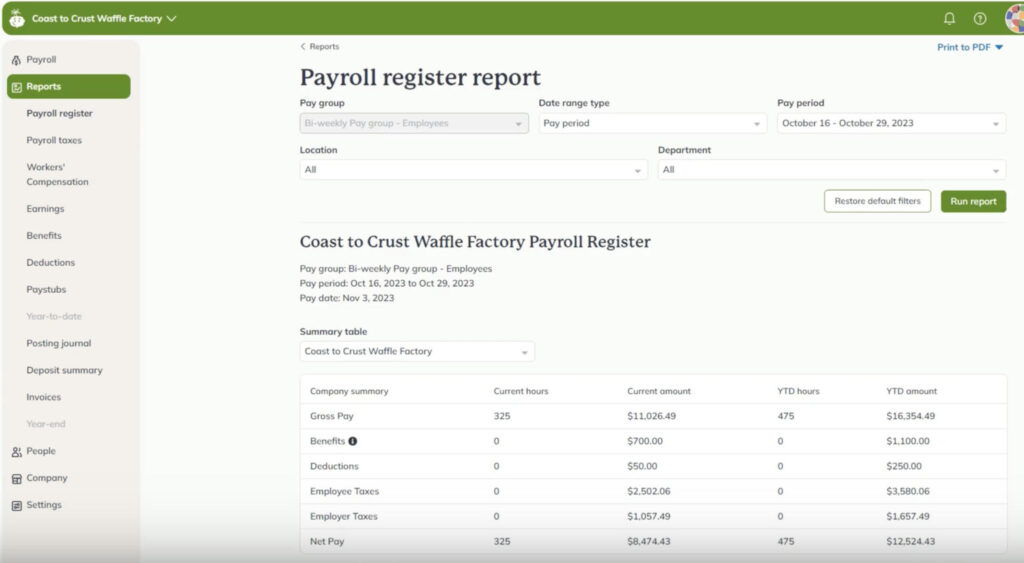This screenshot has height=563, width=1024.
Task: Open Paystubs report from sidebar
Action: pyautogui.click(x=46, y=290)
